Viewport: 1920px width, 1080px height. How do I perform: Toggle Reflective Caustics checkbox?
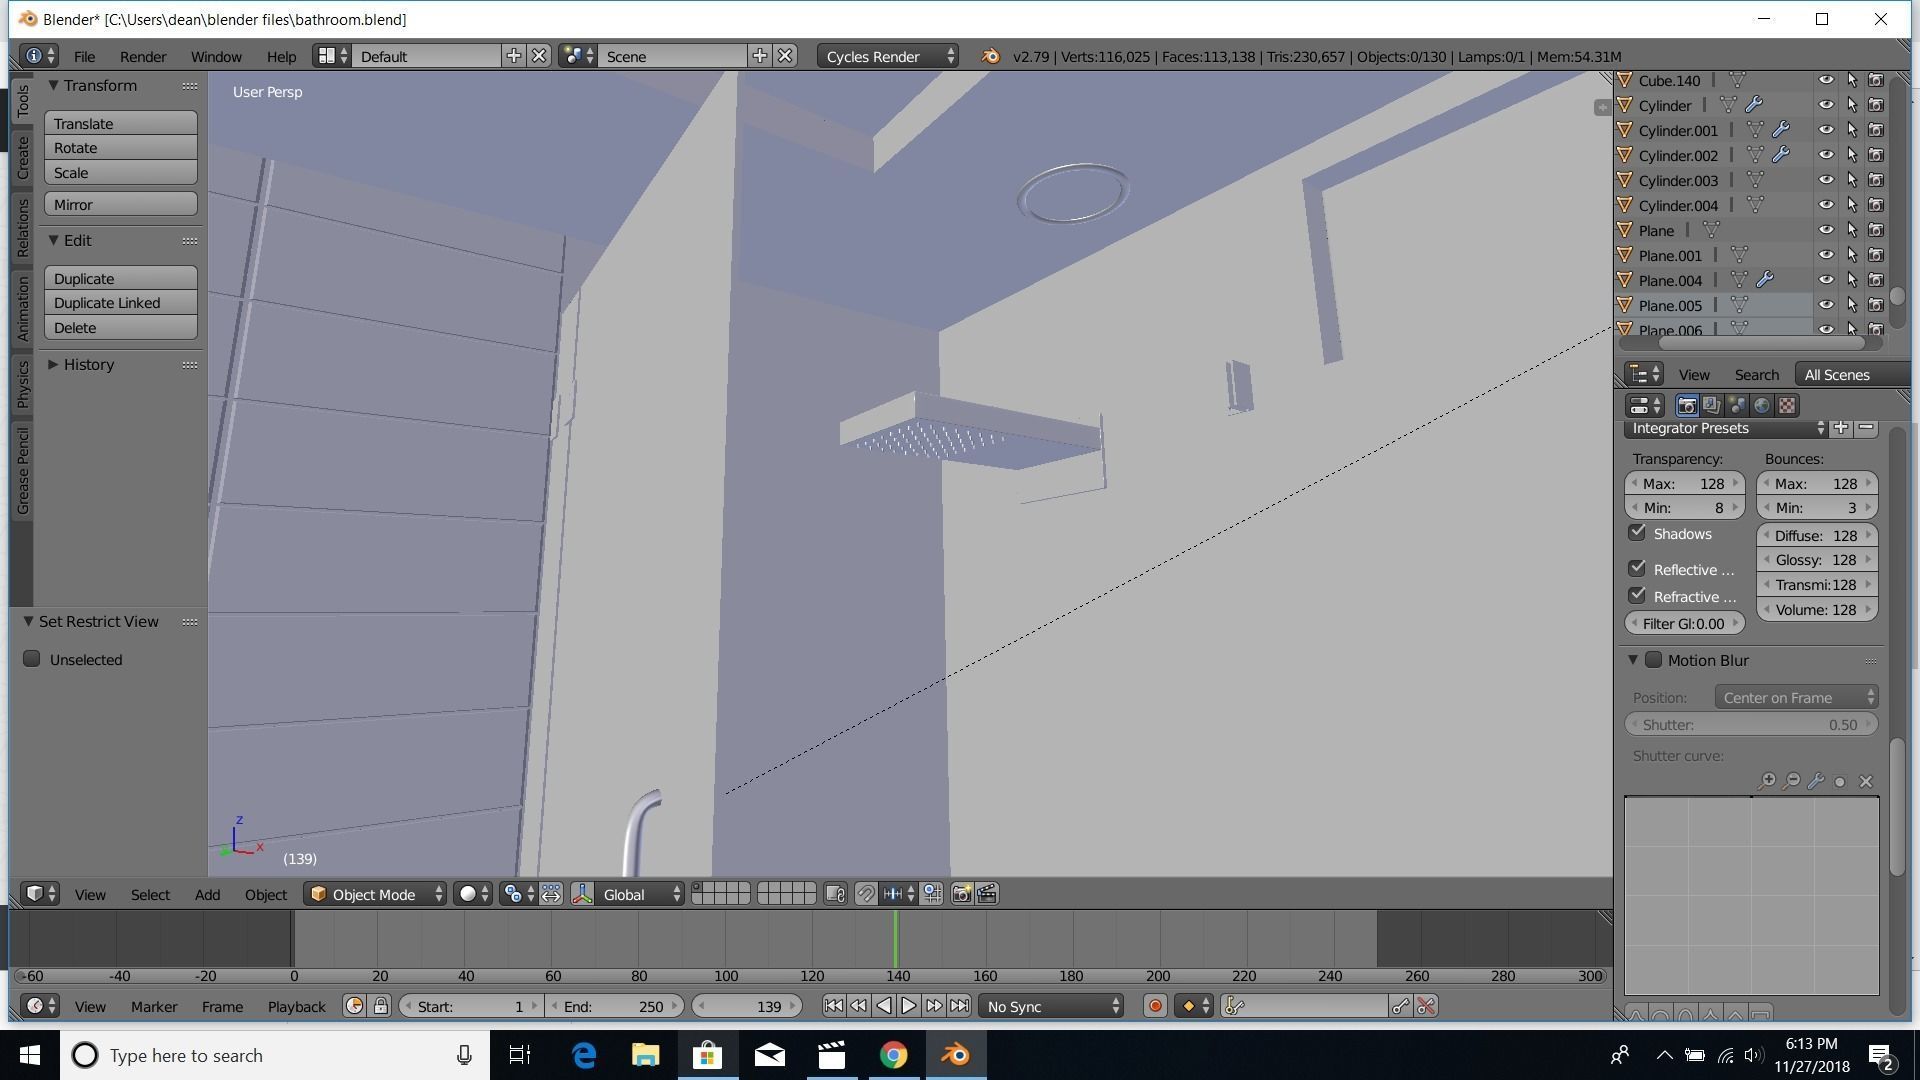click(x=1637, y=568)
